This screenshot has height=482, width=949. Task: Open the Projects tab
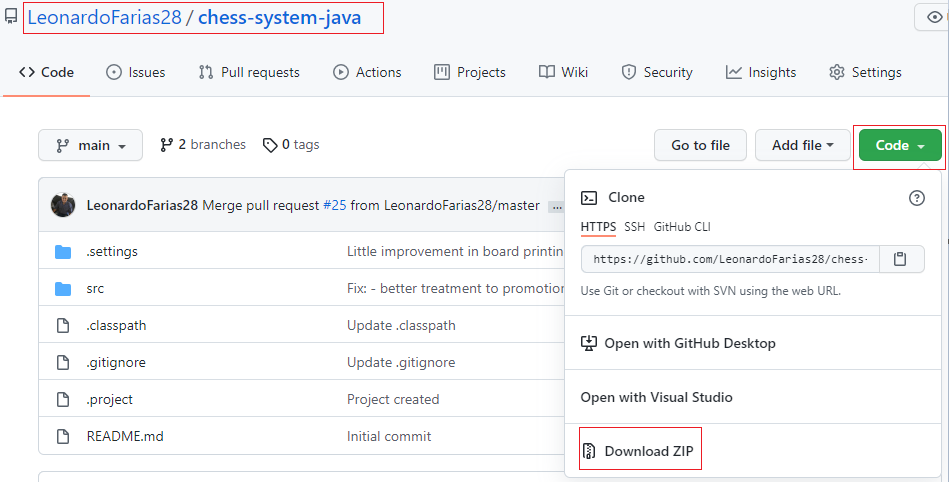tap(470, 72)
